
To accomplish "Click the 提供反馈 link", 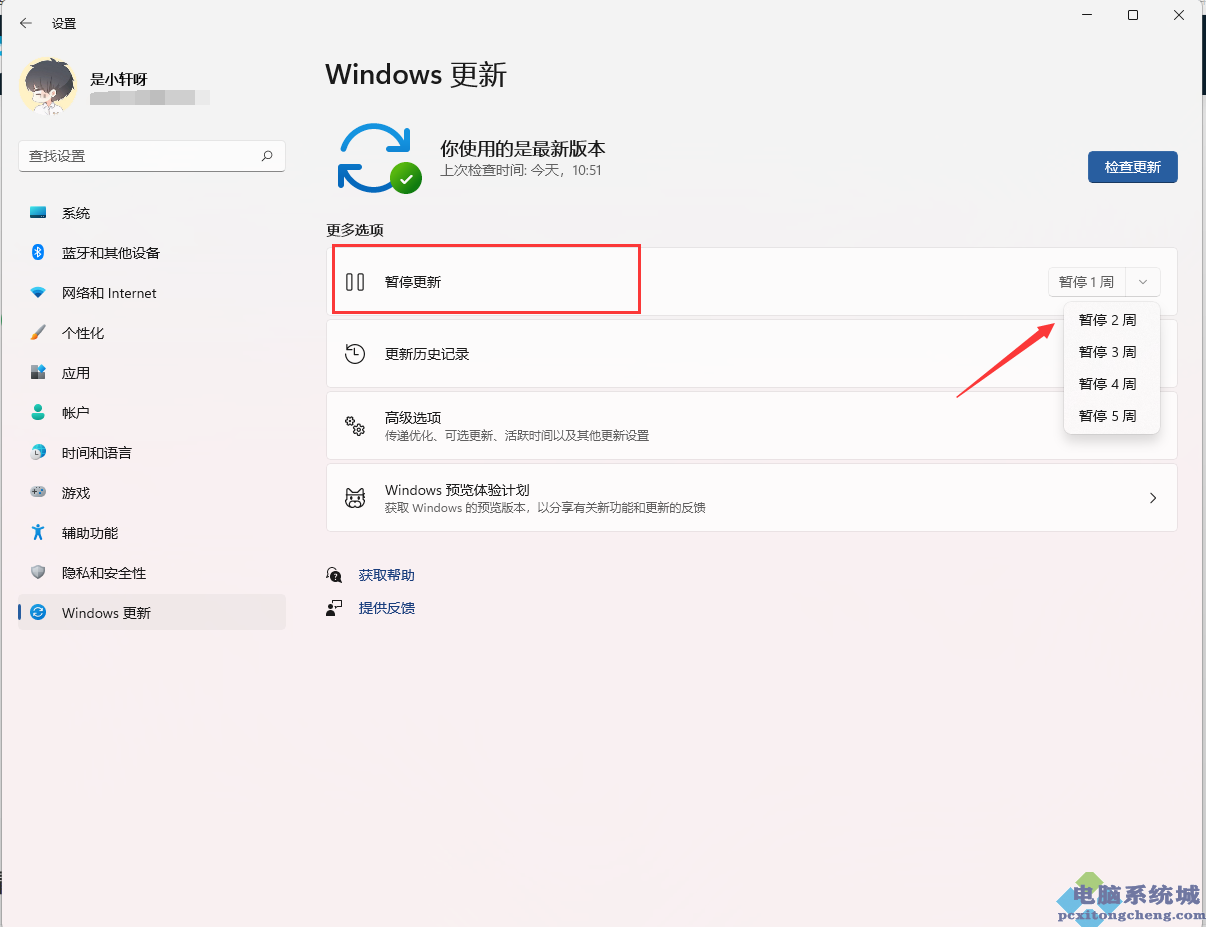I will click(387, 608).
